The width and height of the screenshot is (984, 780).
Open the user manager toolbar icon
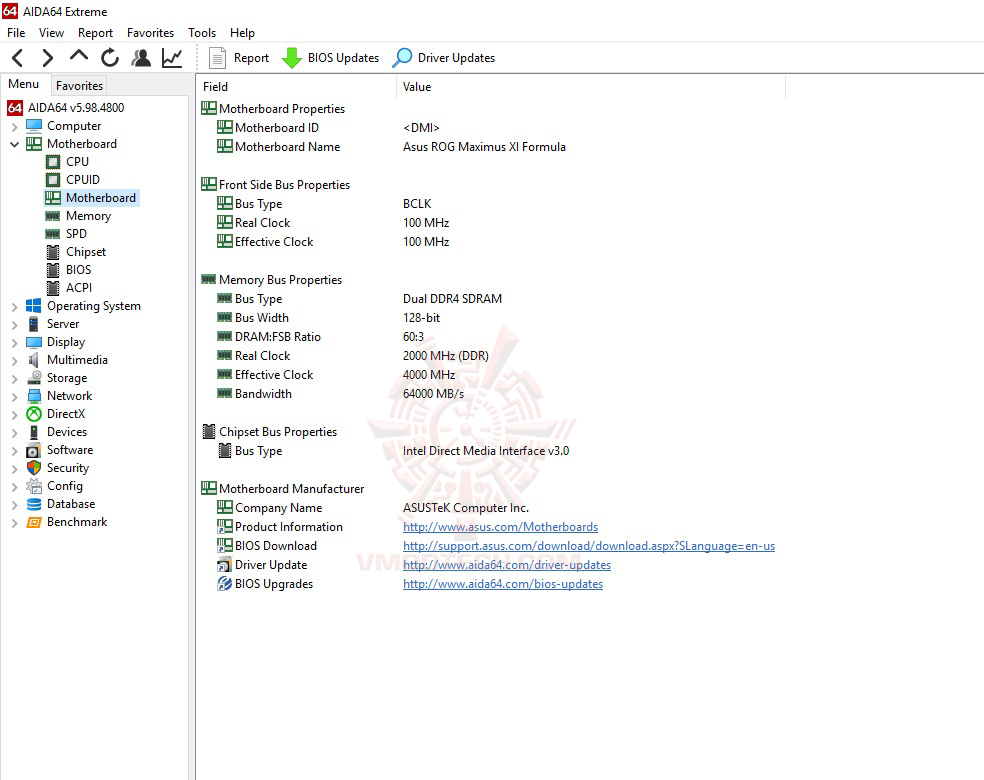(141, 58)
